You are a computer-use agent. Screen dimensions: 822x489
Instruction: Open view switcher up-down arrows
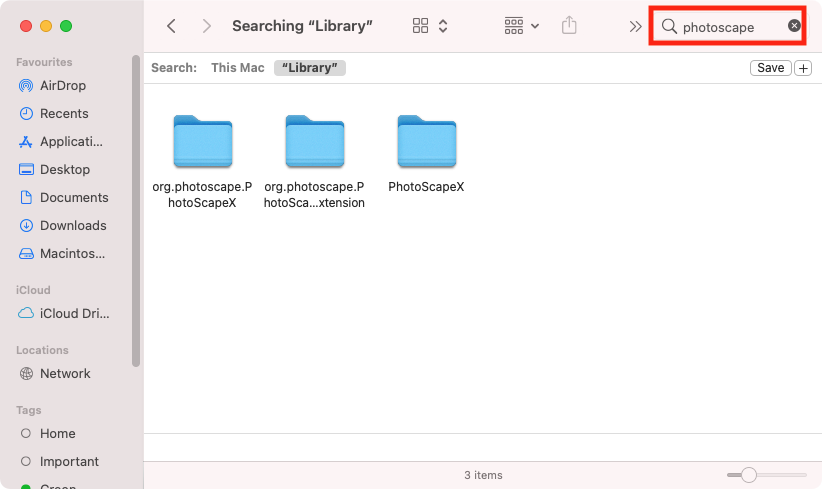(443, 26)
